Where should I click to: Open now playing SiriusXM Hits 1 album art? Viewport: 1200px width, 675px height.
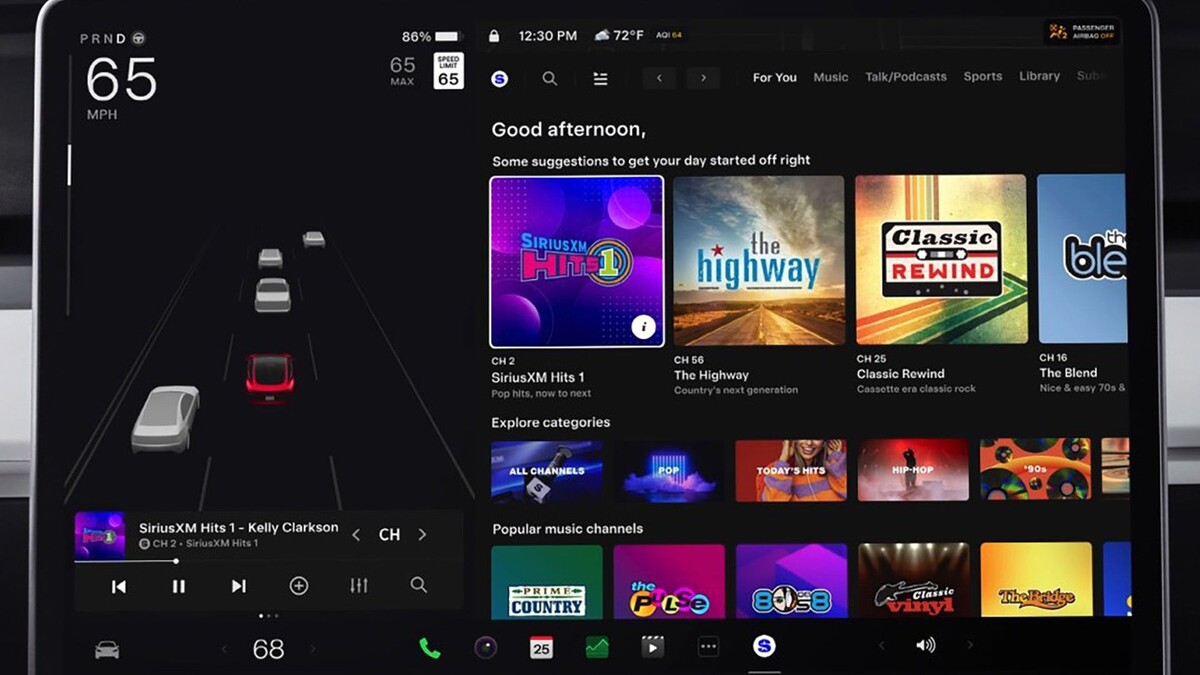click(x=100, y=535)
